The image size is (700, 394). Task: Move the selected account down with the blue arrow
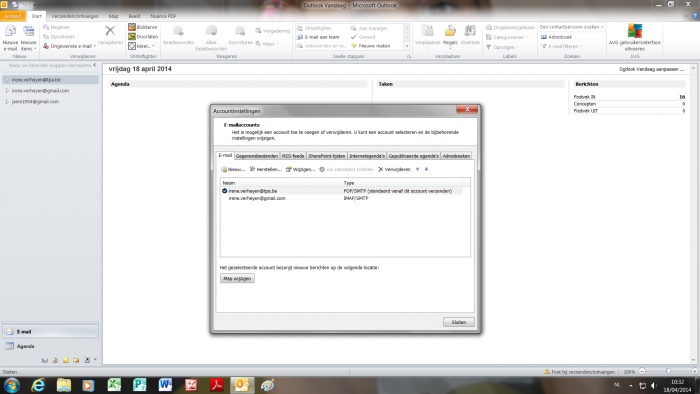pos(426,170)
